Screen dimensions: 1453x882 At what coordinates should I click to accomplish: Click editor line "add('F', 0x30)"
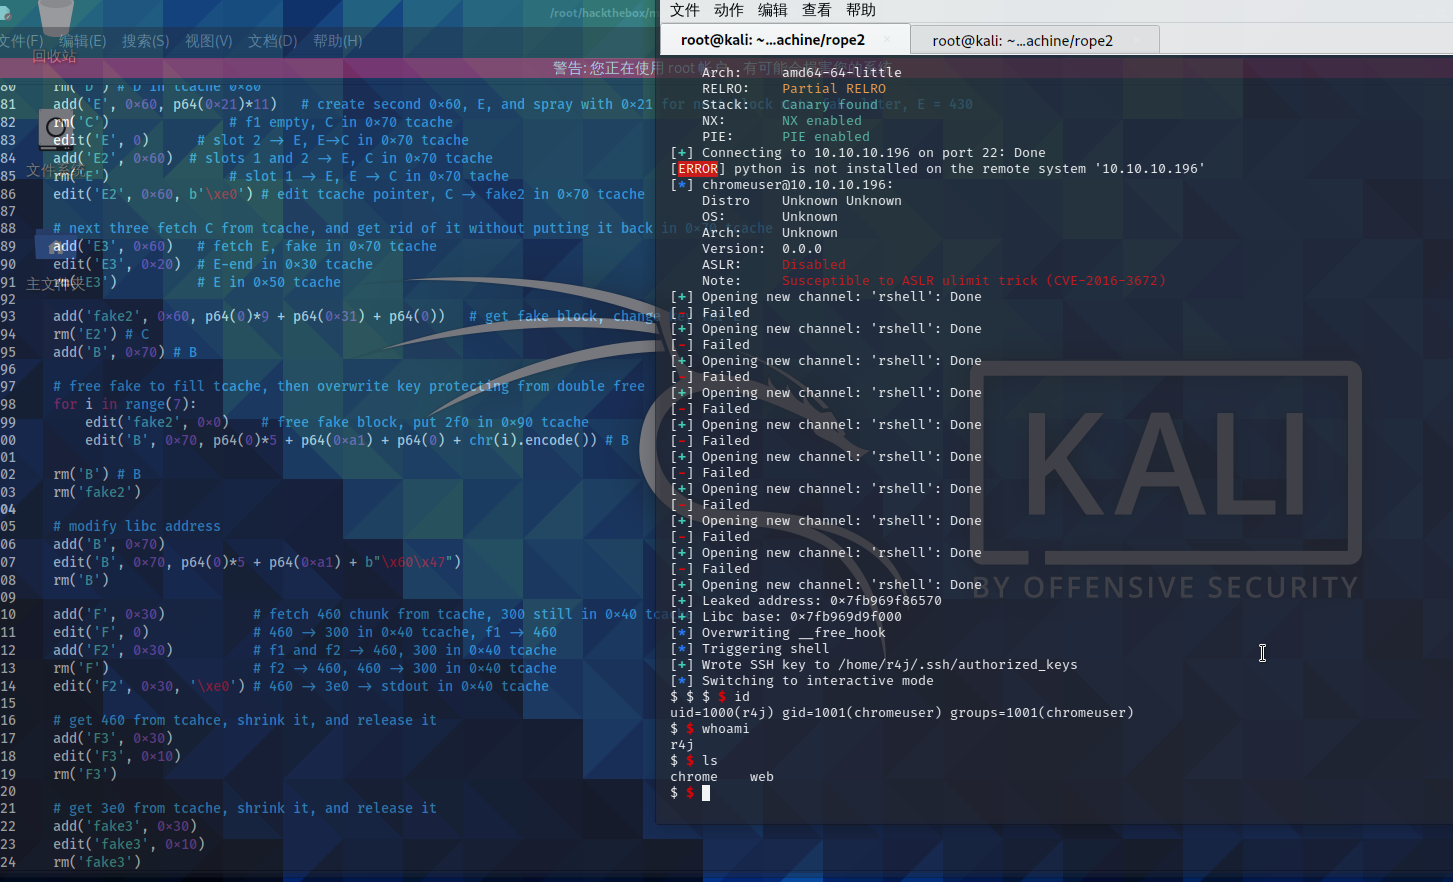(x=109, y=614)
